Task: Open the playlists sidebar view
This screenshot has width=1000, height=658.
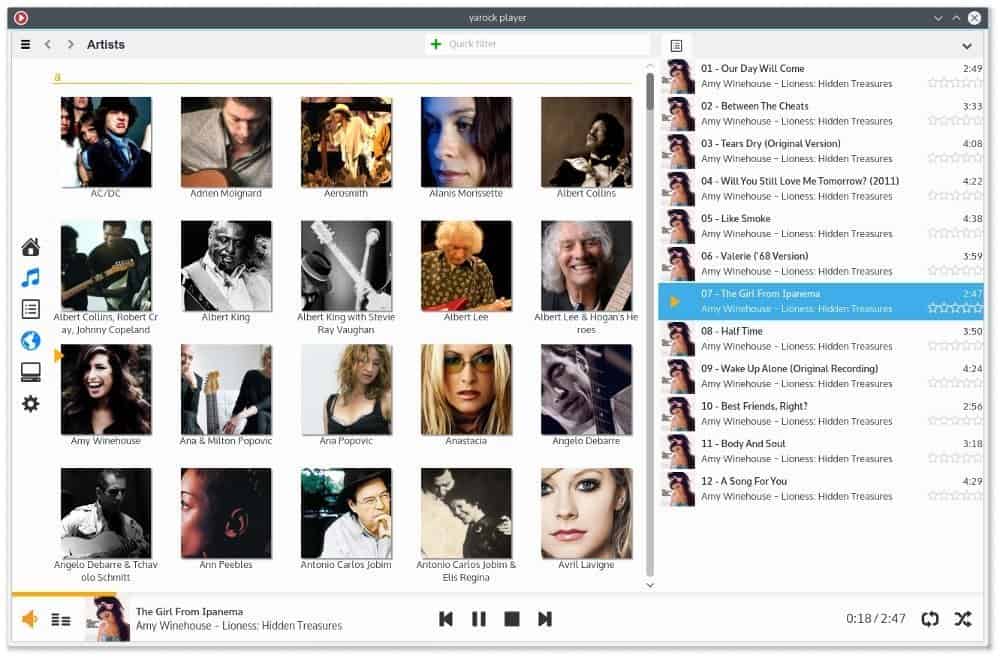Action: [x=31, y=309]
